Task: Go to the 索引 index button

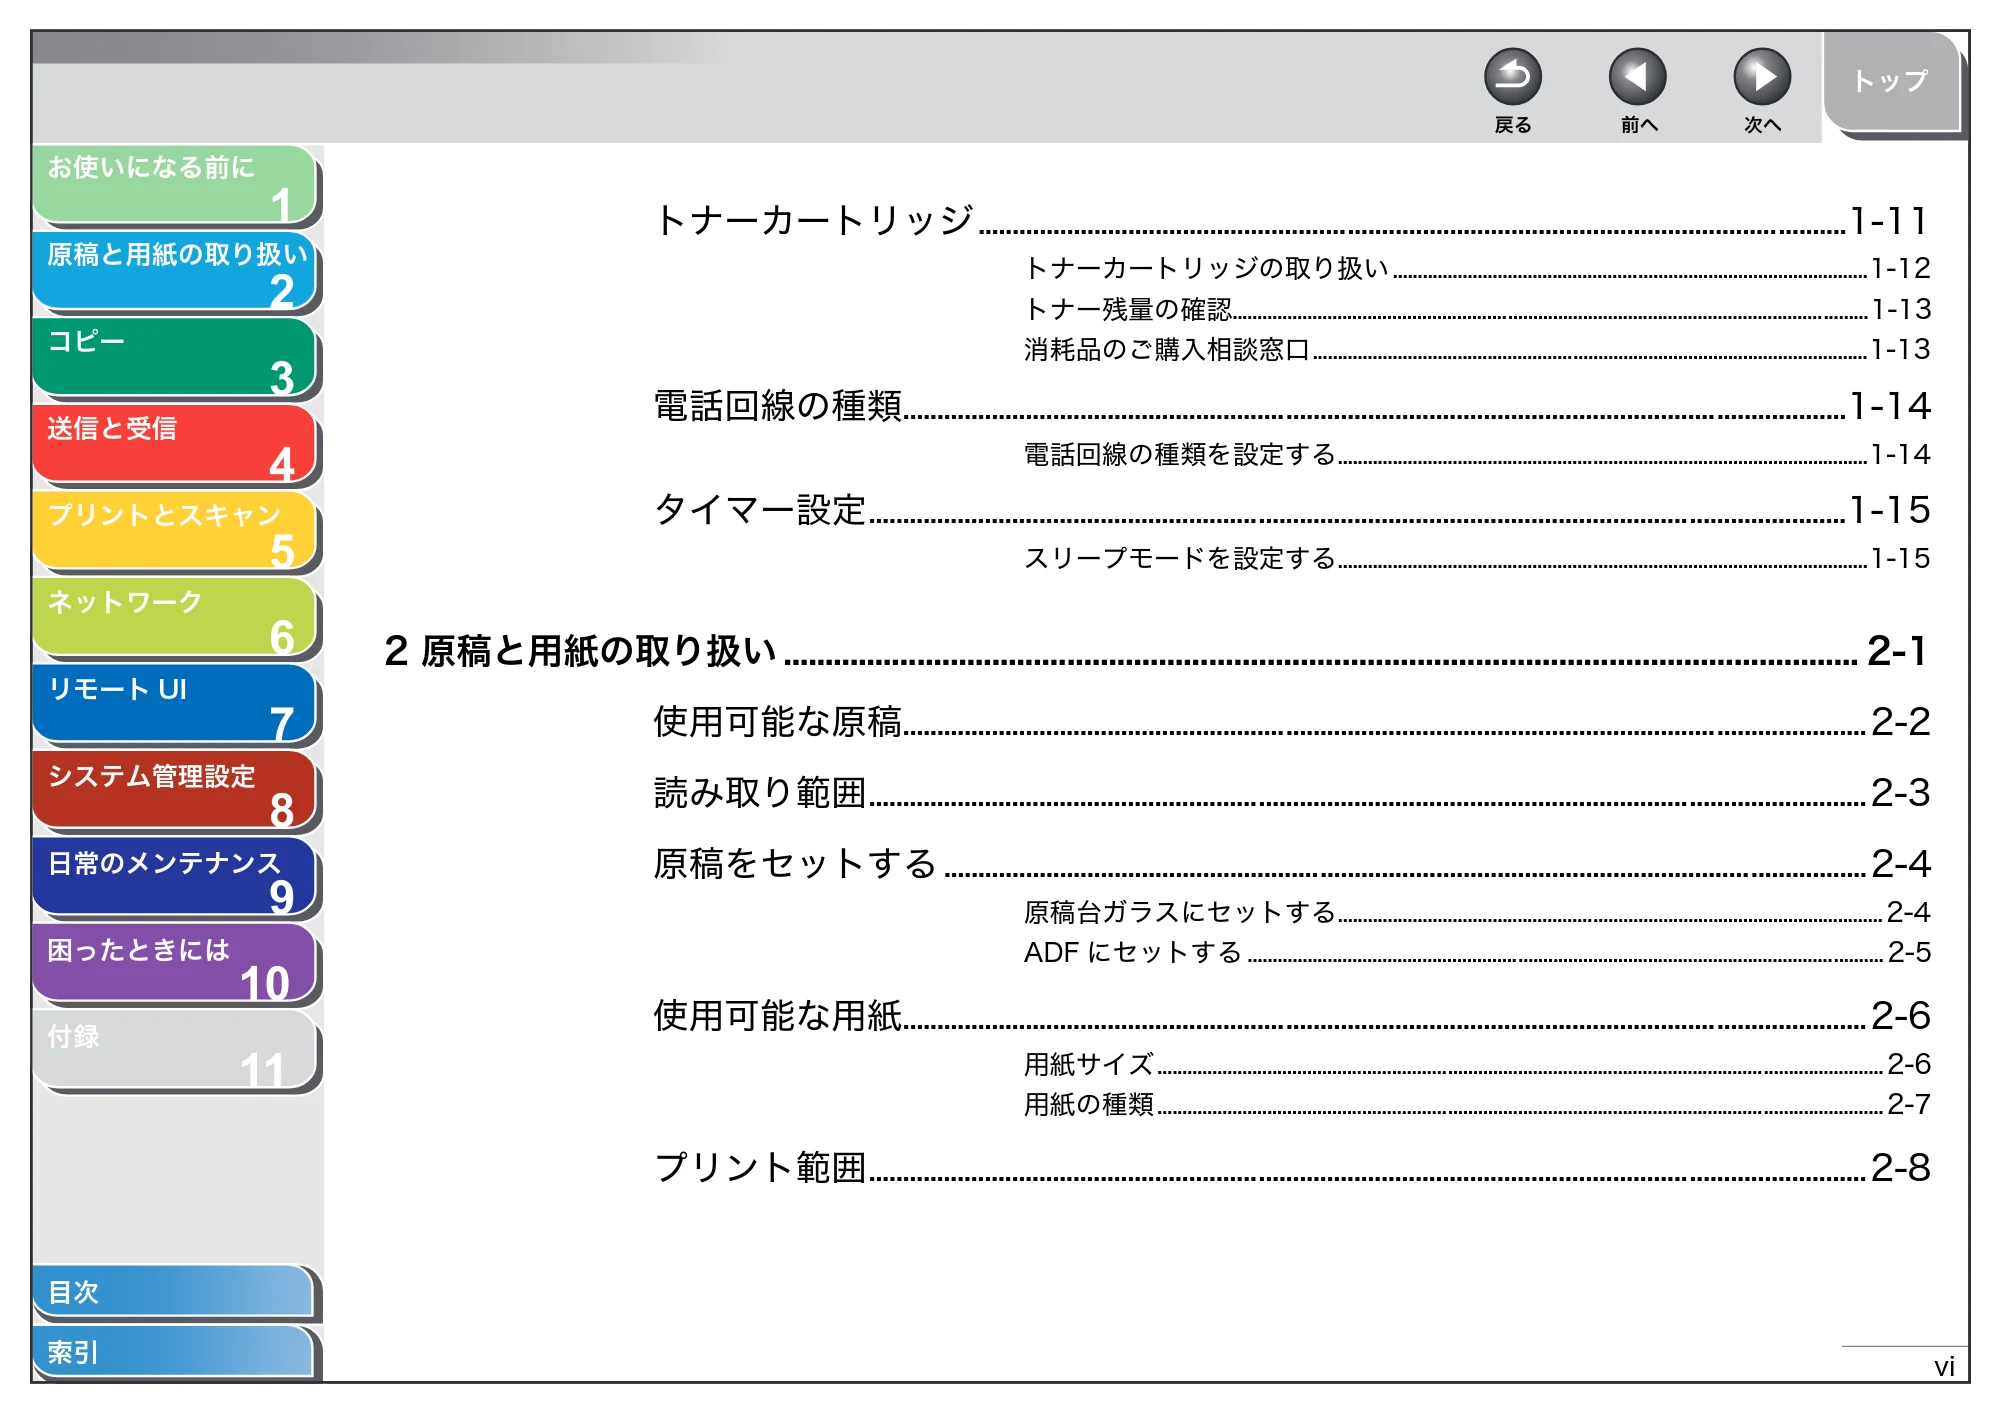Action: pos(173,1352)
